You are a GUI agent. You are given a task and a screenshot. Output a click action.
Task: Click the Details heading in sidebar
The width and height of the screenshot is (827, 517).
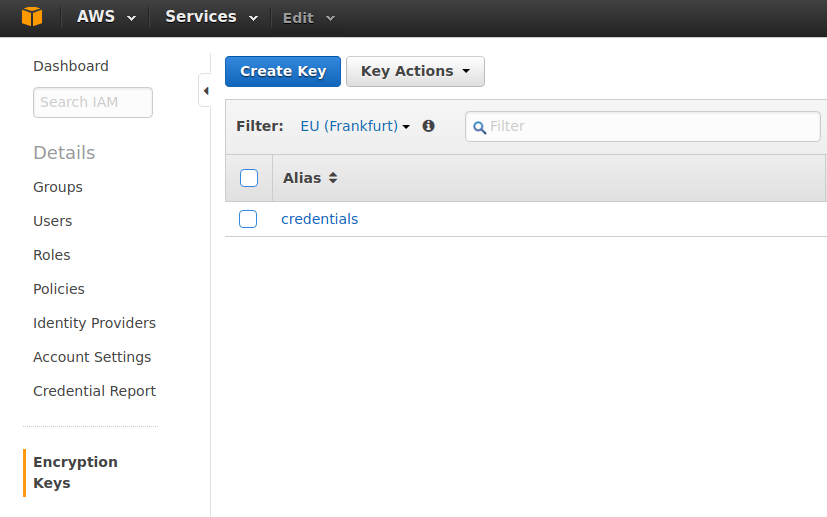coord(64,152)
